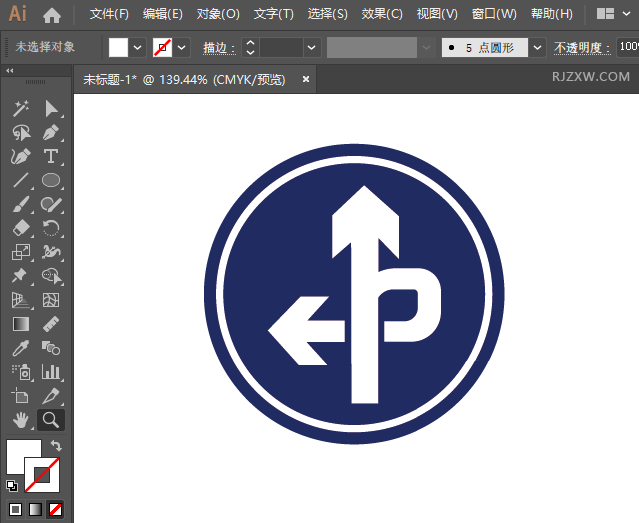Select the Line Segment tool
The height and width of the screenshot is (523, 639).
[x=20, y=180]
